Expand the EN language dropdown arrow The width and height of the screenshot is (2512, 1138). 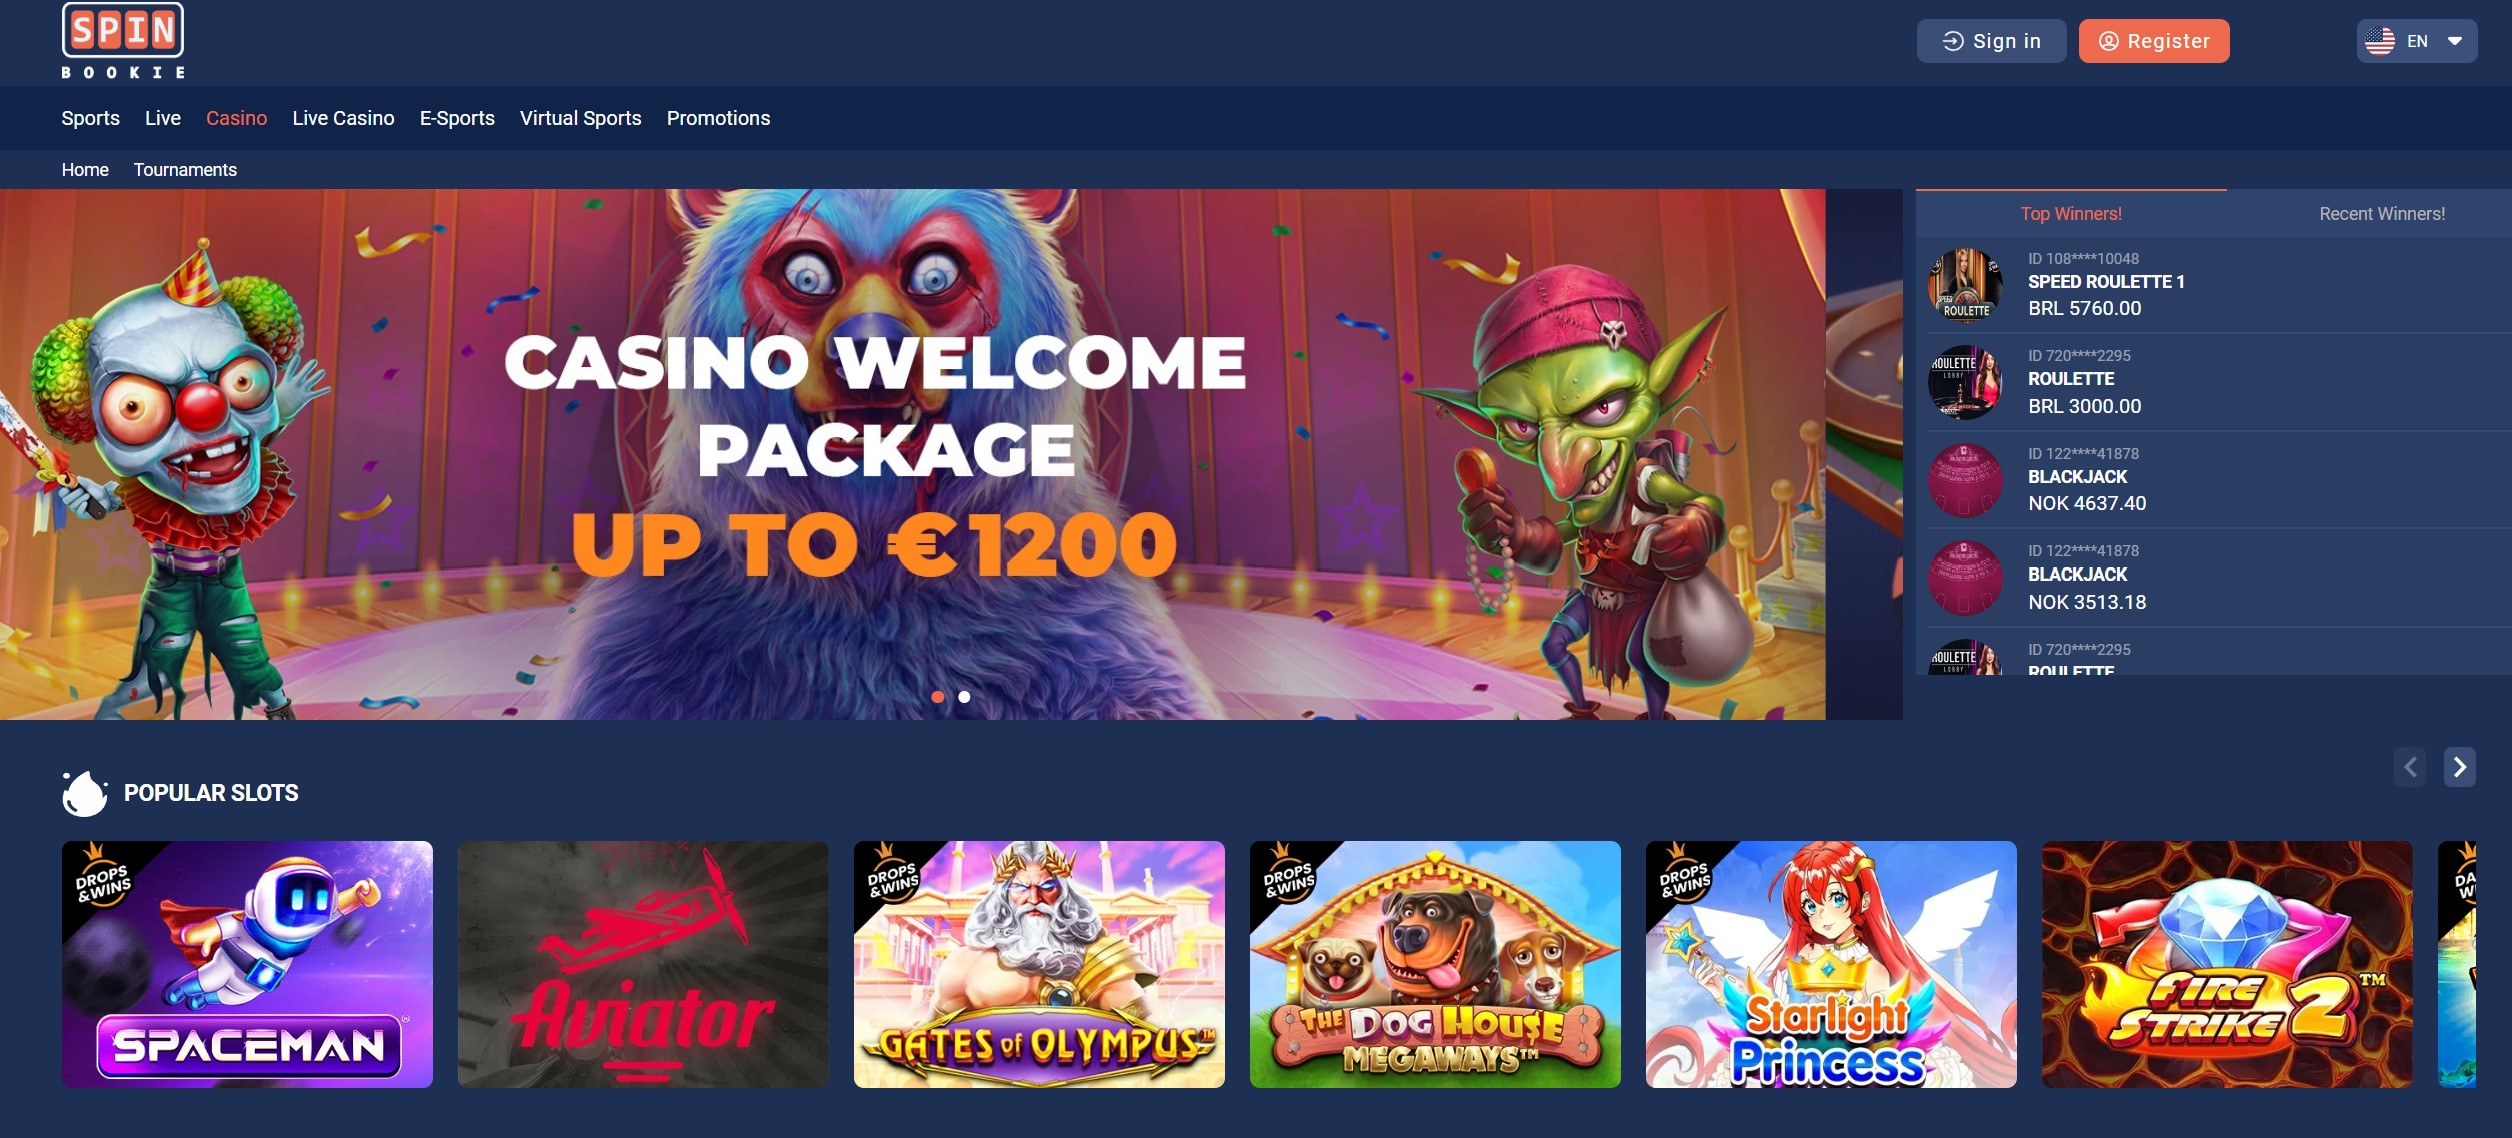pyautogui.click(x=2454, y=41)
